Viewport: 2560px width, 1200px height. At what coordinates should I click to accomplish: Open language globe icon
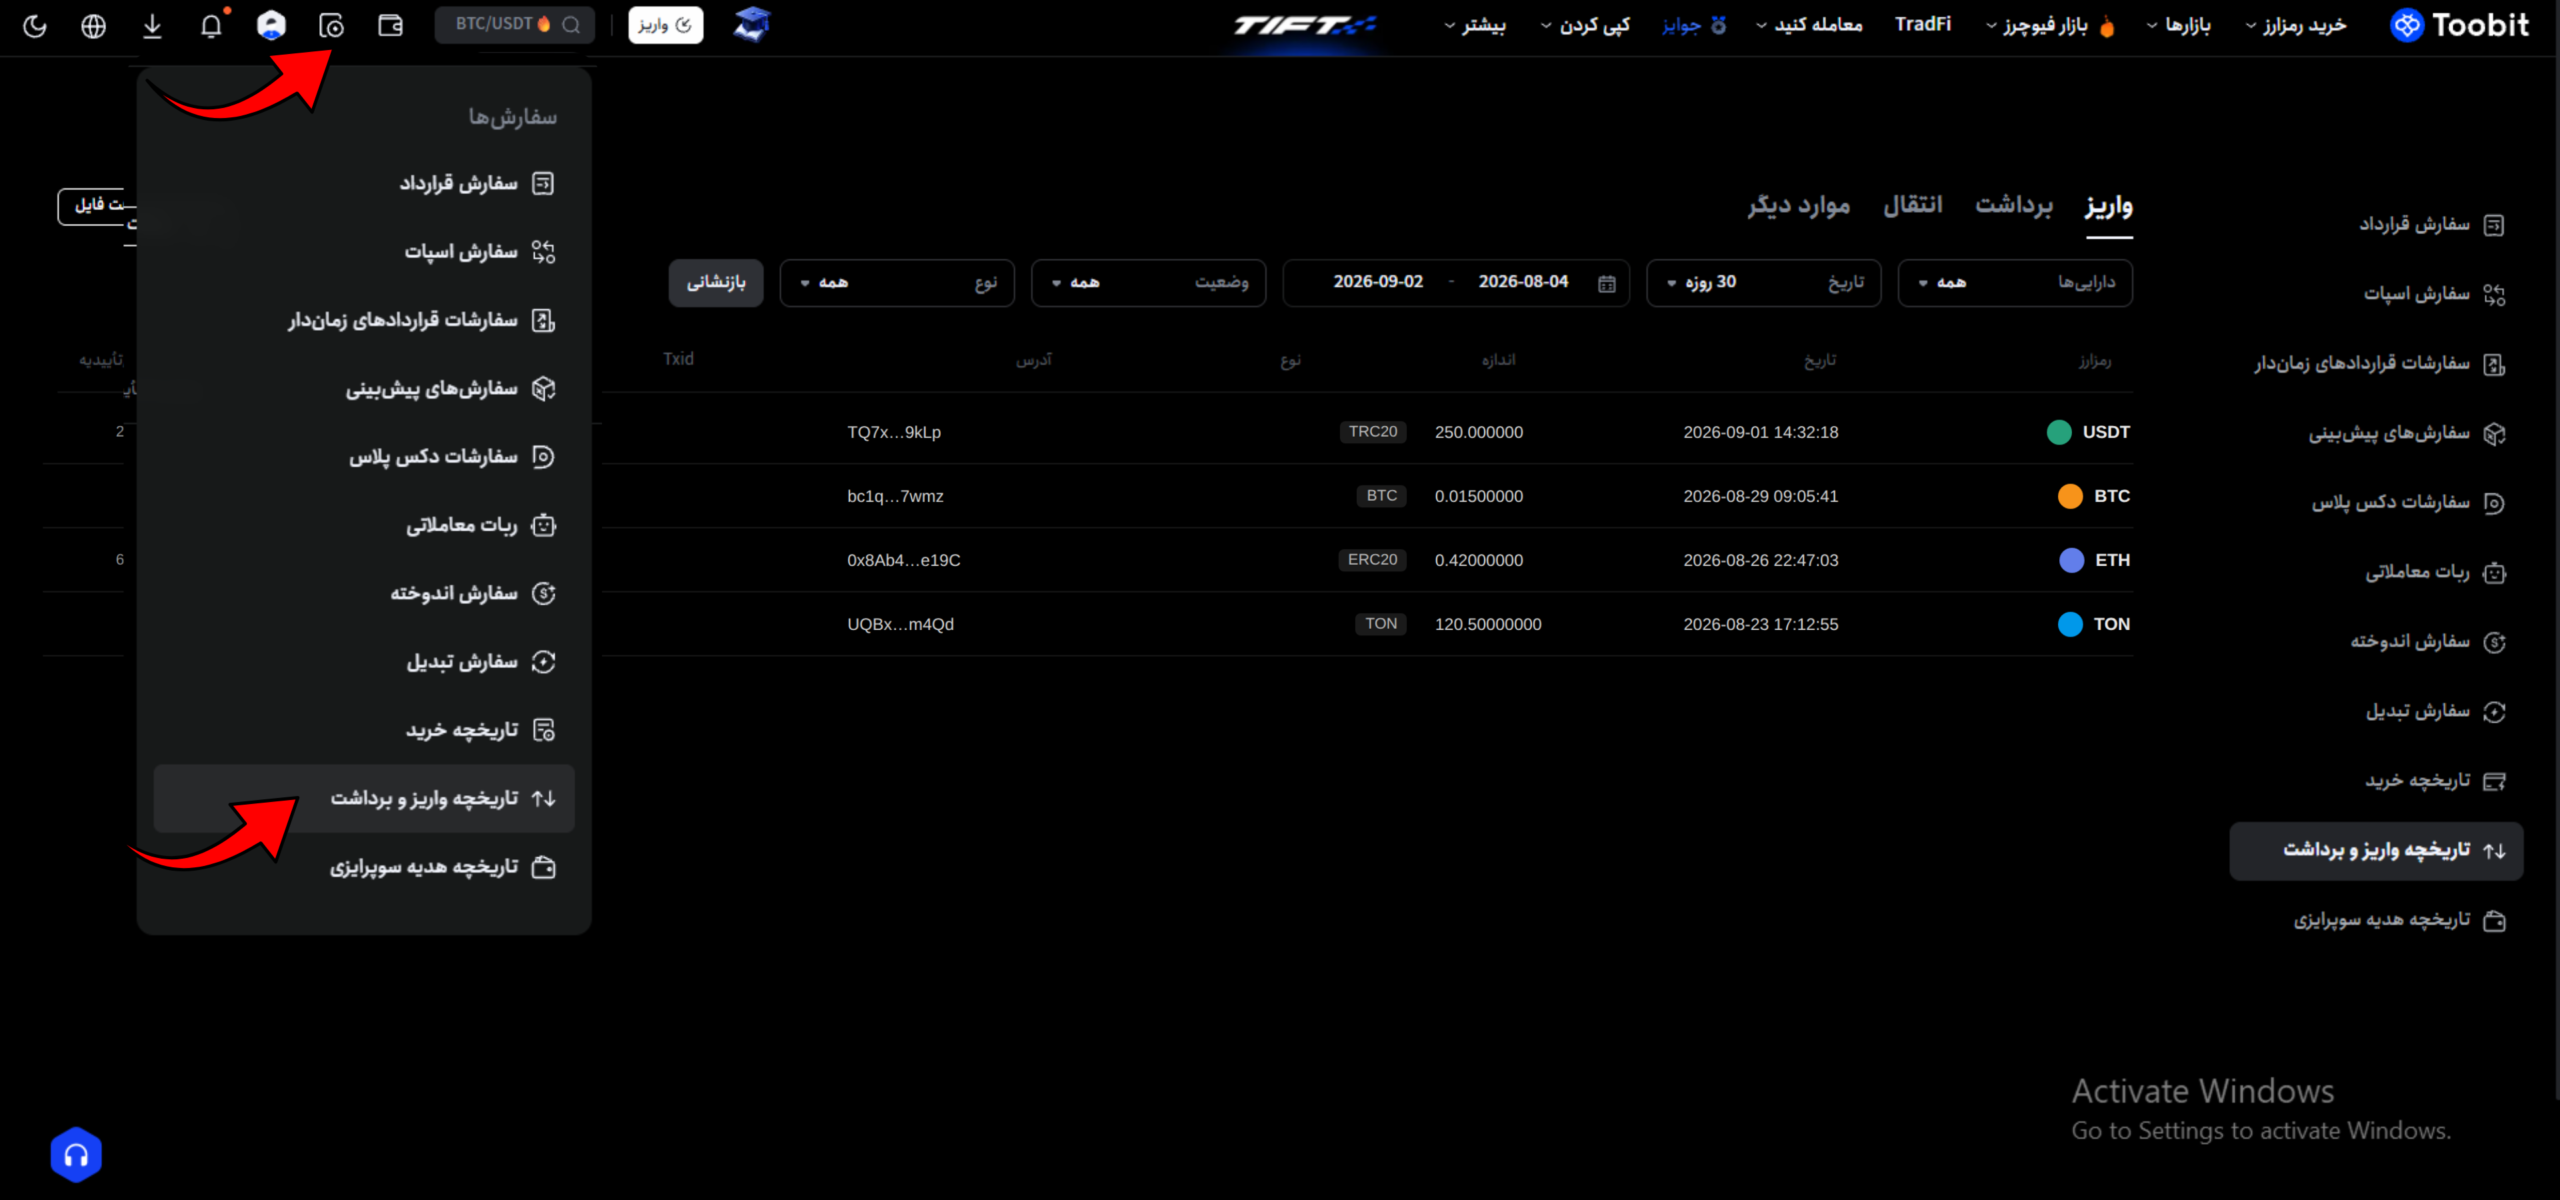[x=93, y=26]
